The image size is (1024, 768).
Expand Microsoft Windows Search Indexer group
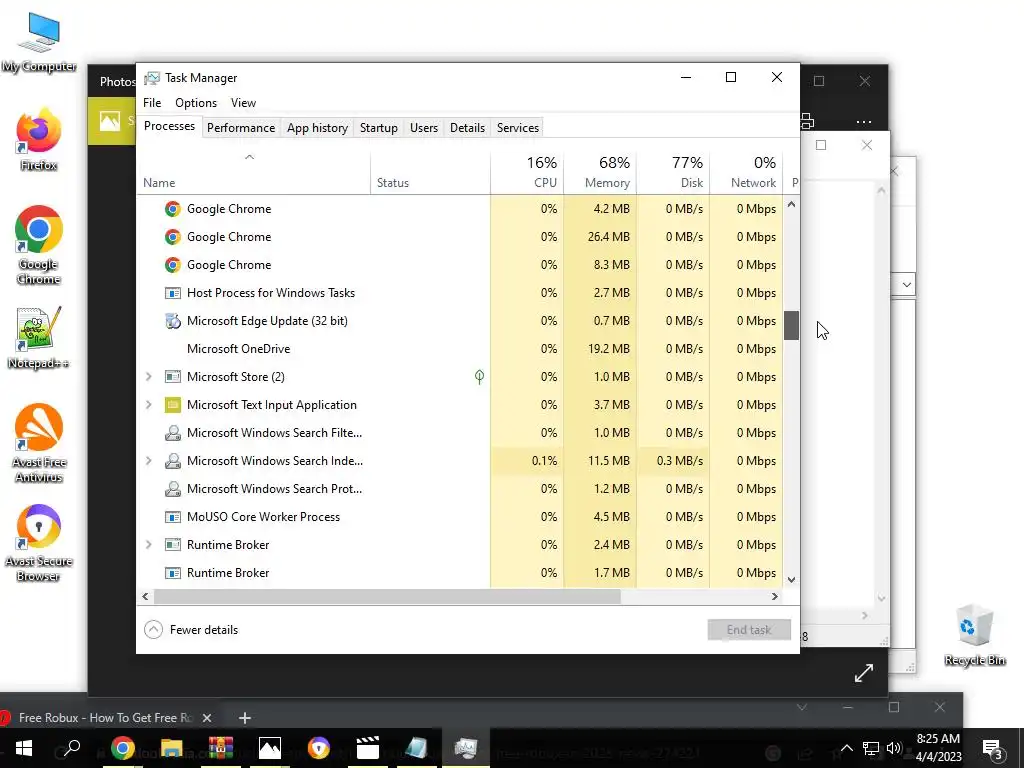click(148, 461)
